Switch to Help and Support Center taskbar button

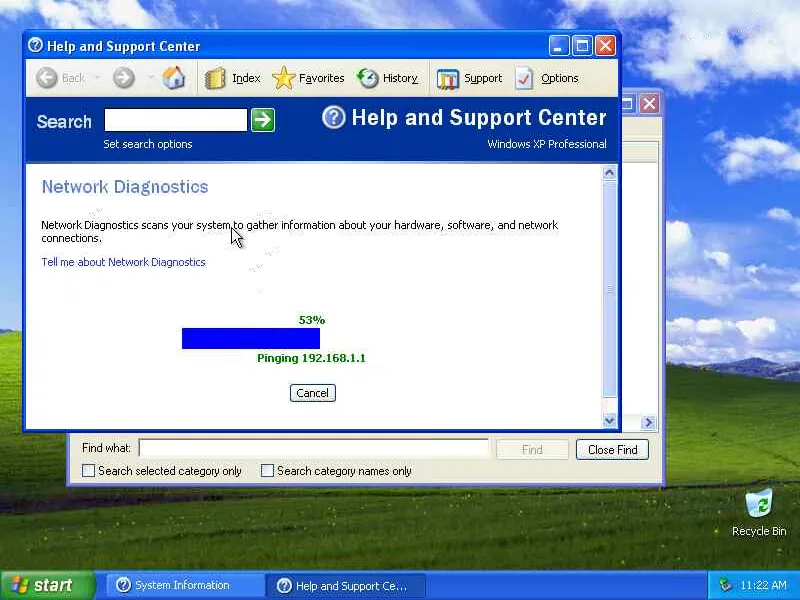(x=345, y=586)
